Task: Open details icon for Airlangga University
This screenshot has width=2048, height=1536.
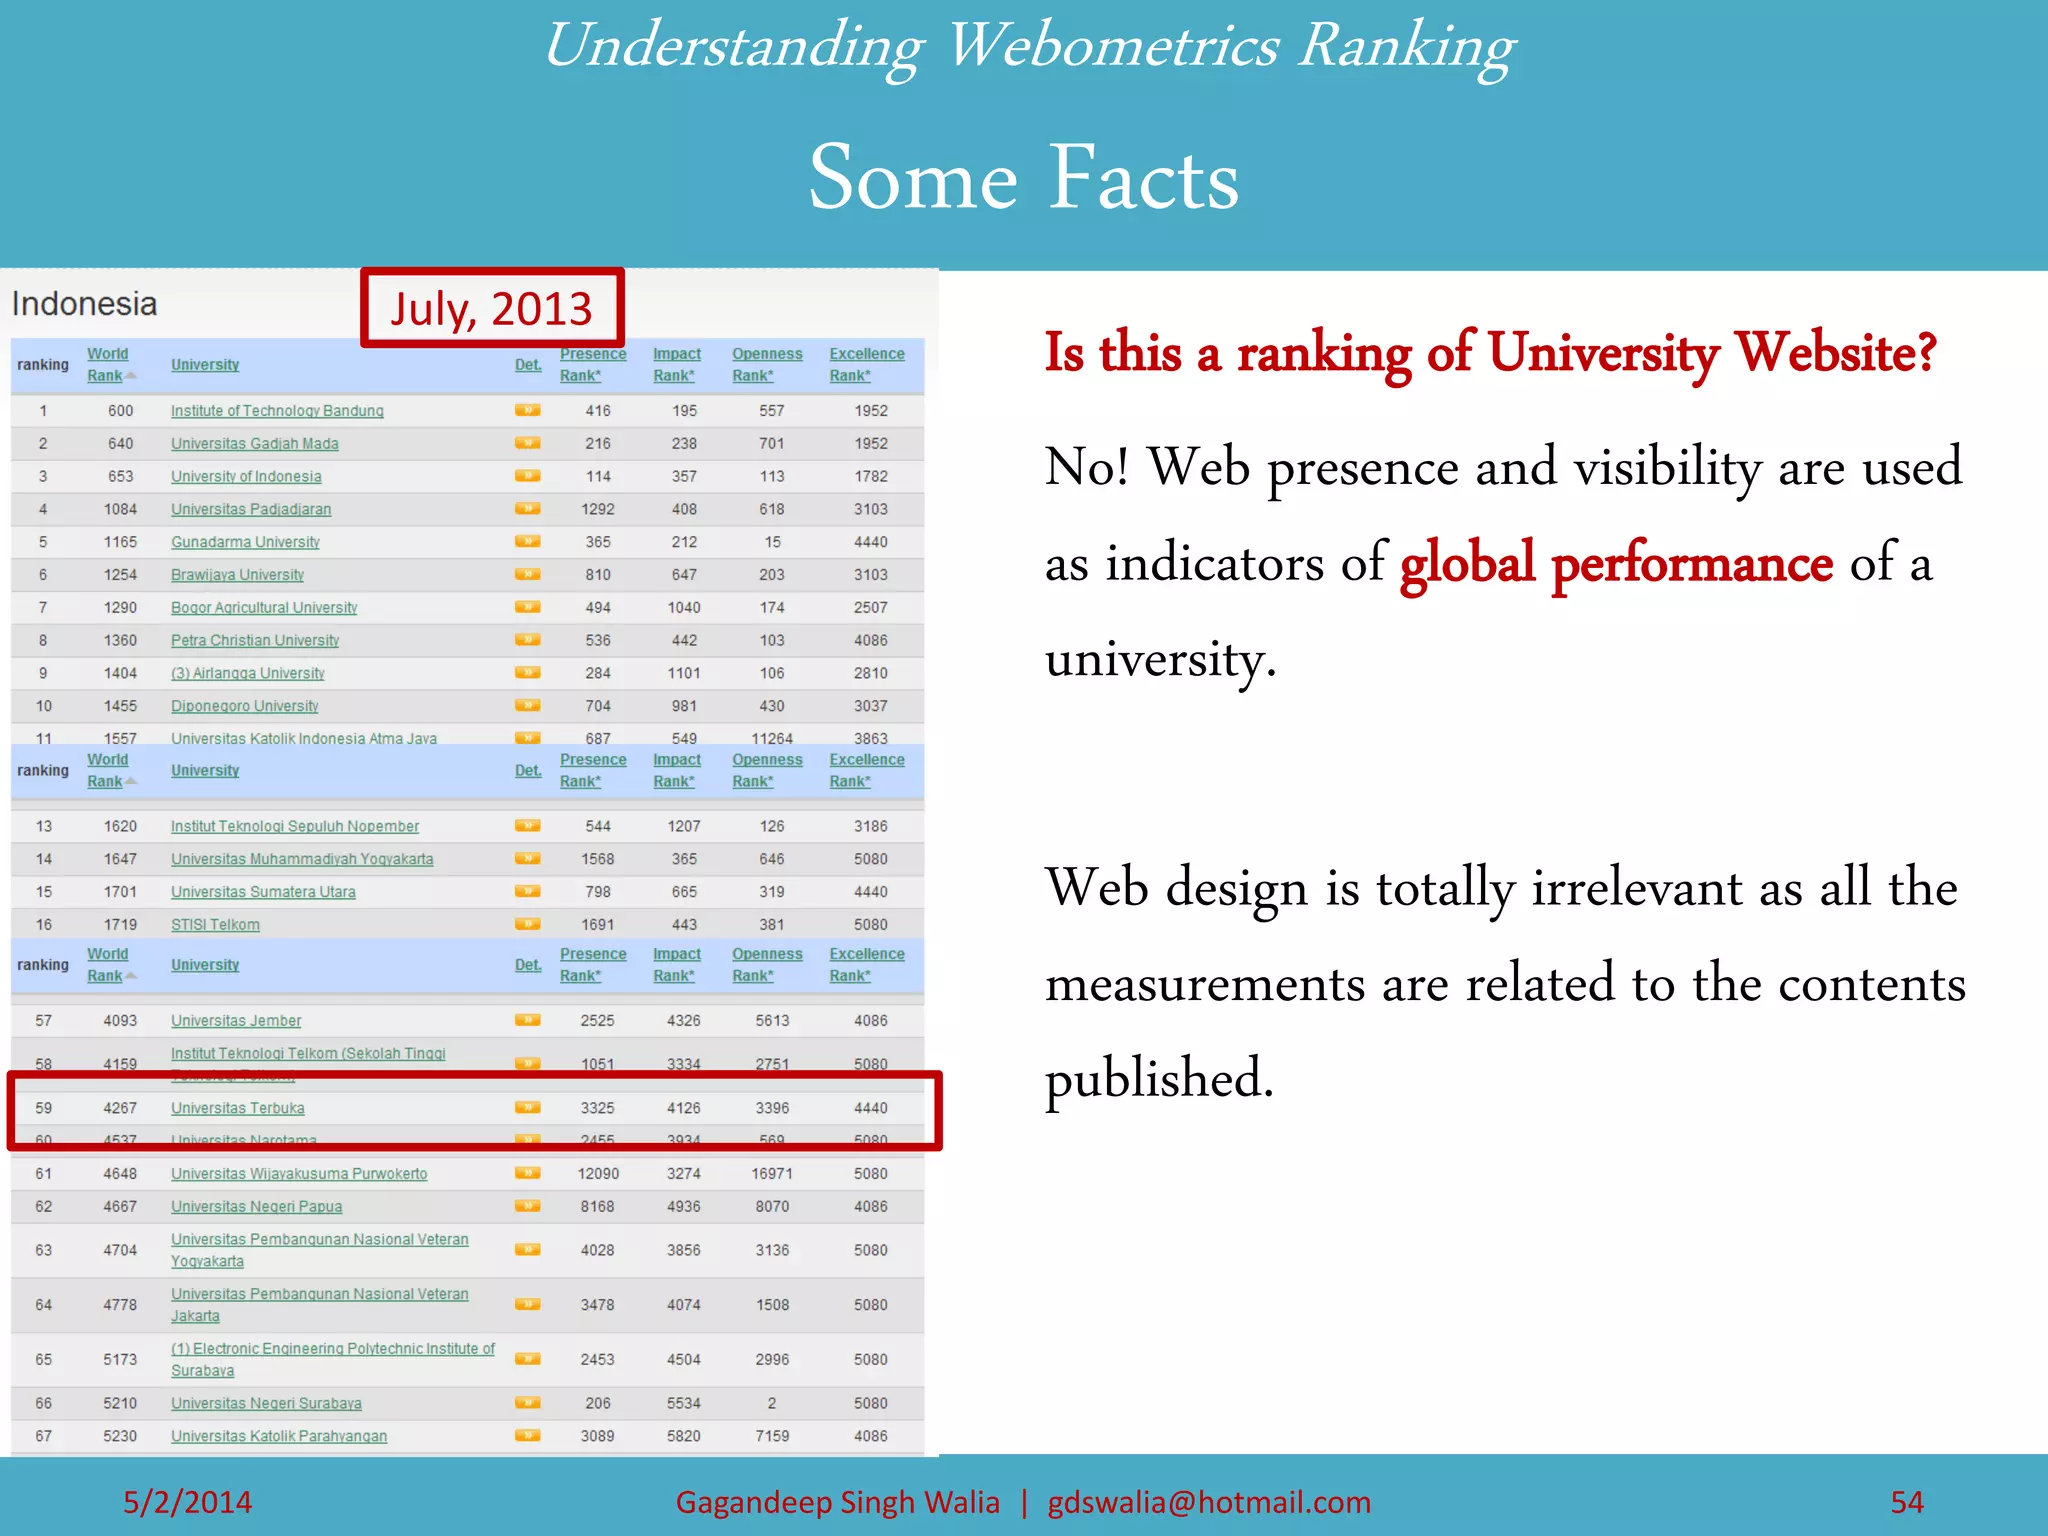Action: pyautogui.click(x=527, y=673)
